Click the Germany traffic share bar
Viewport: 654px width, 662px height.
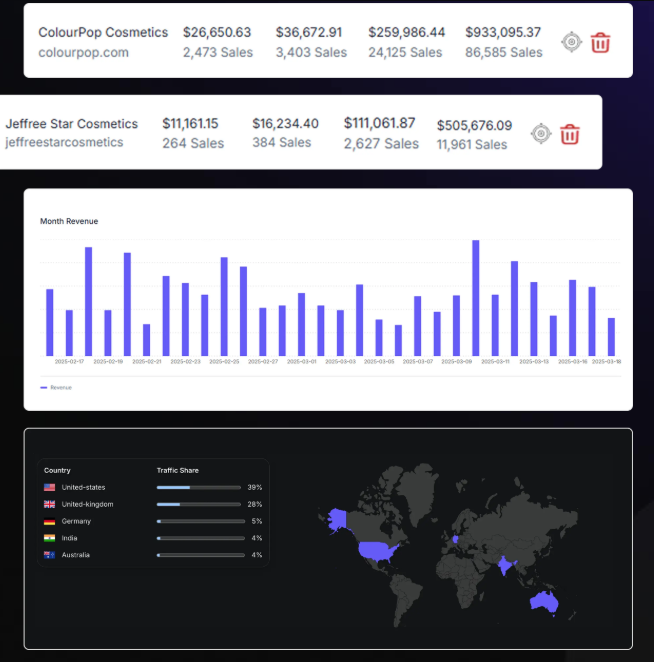tap(201, 521)
